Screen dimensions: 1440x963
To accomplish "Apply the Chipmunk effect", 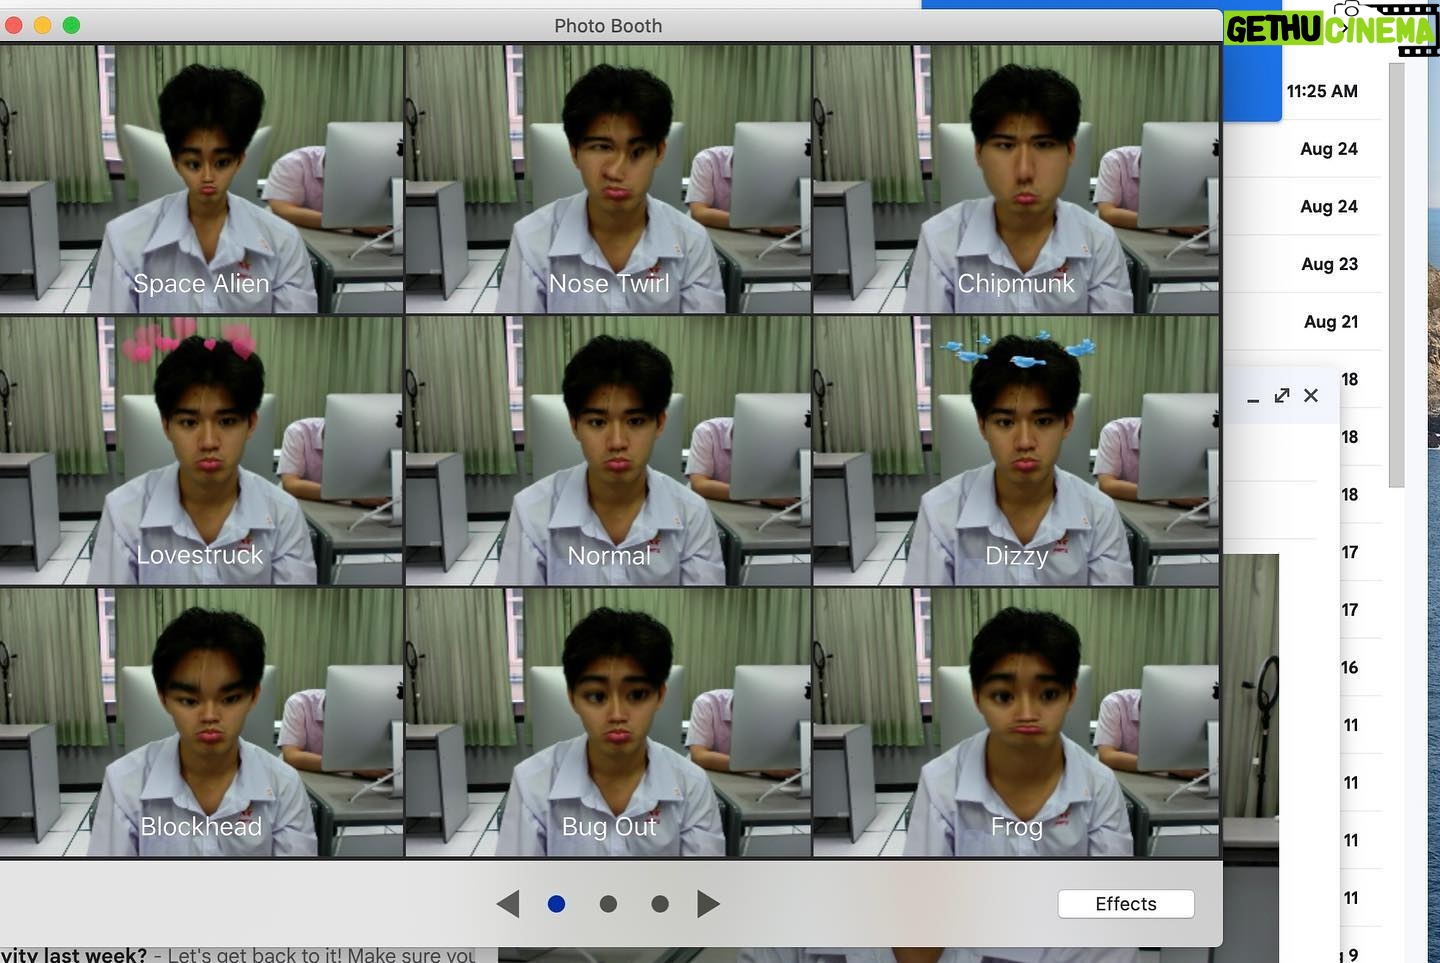I will tap(1016, 180).
